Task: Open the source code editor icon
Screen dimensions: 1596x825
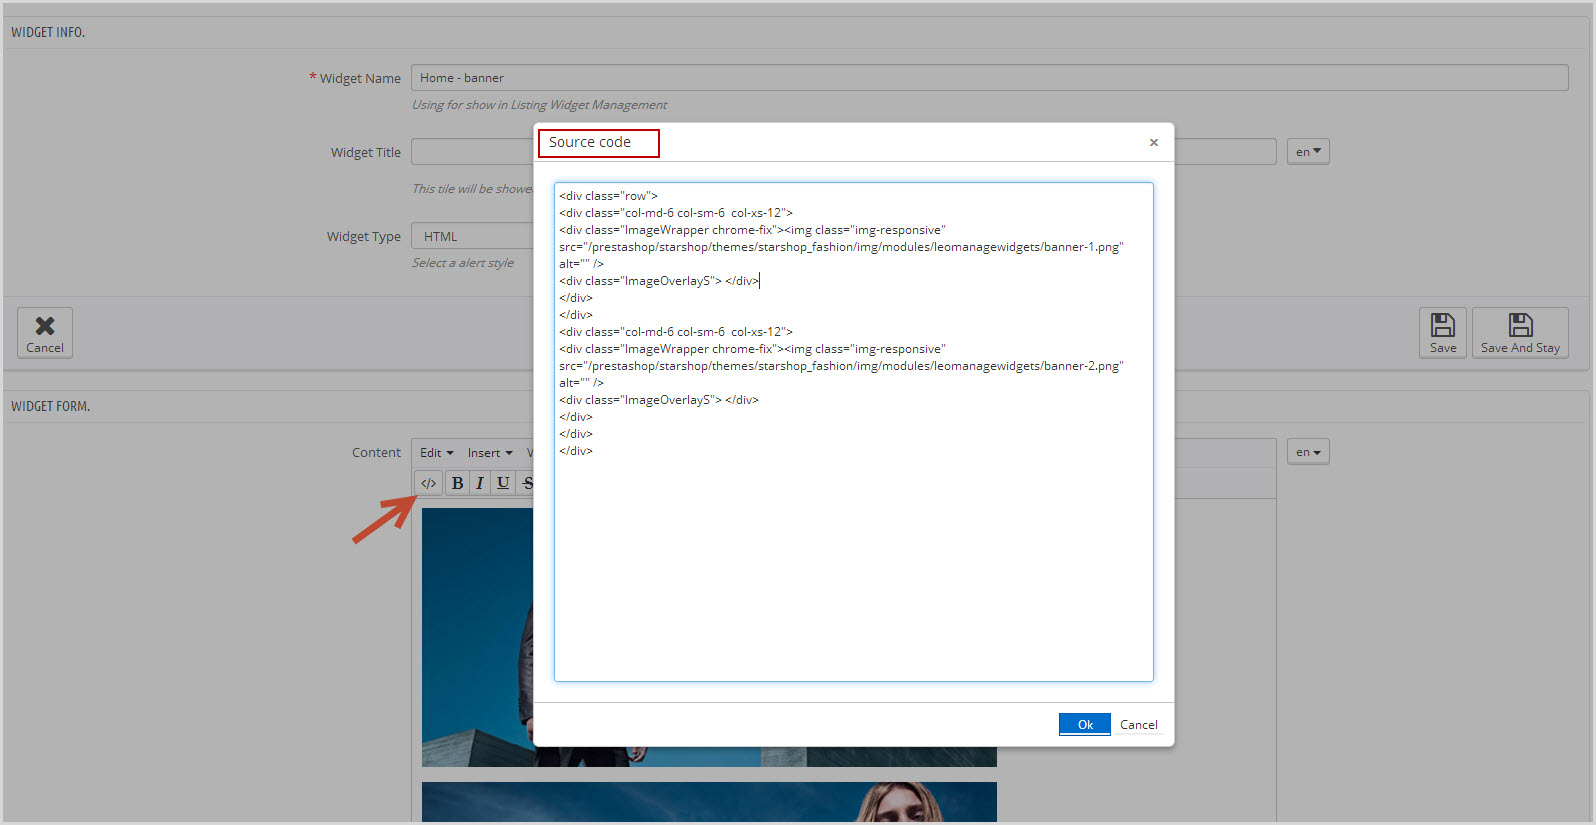Action: click(428, 483)
